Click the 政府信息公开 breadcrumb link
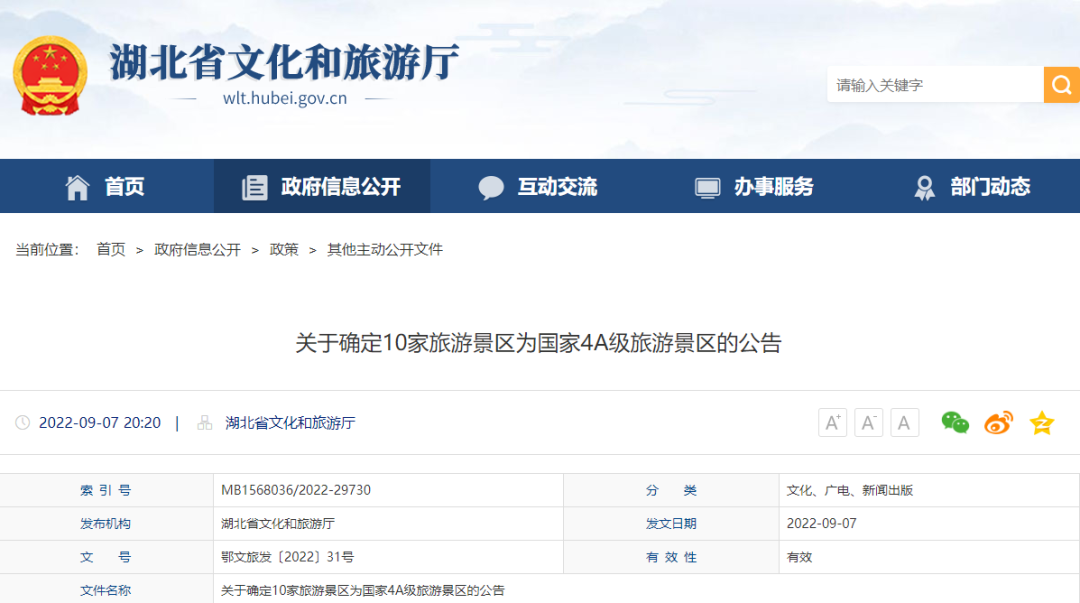1080x603 pixels. tap(197, 250)
